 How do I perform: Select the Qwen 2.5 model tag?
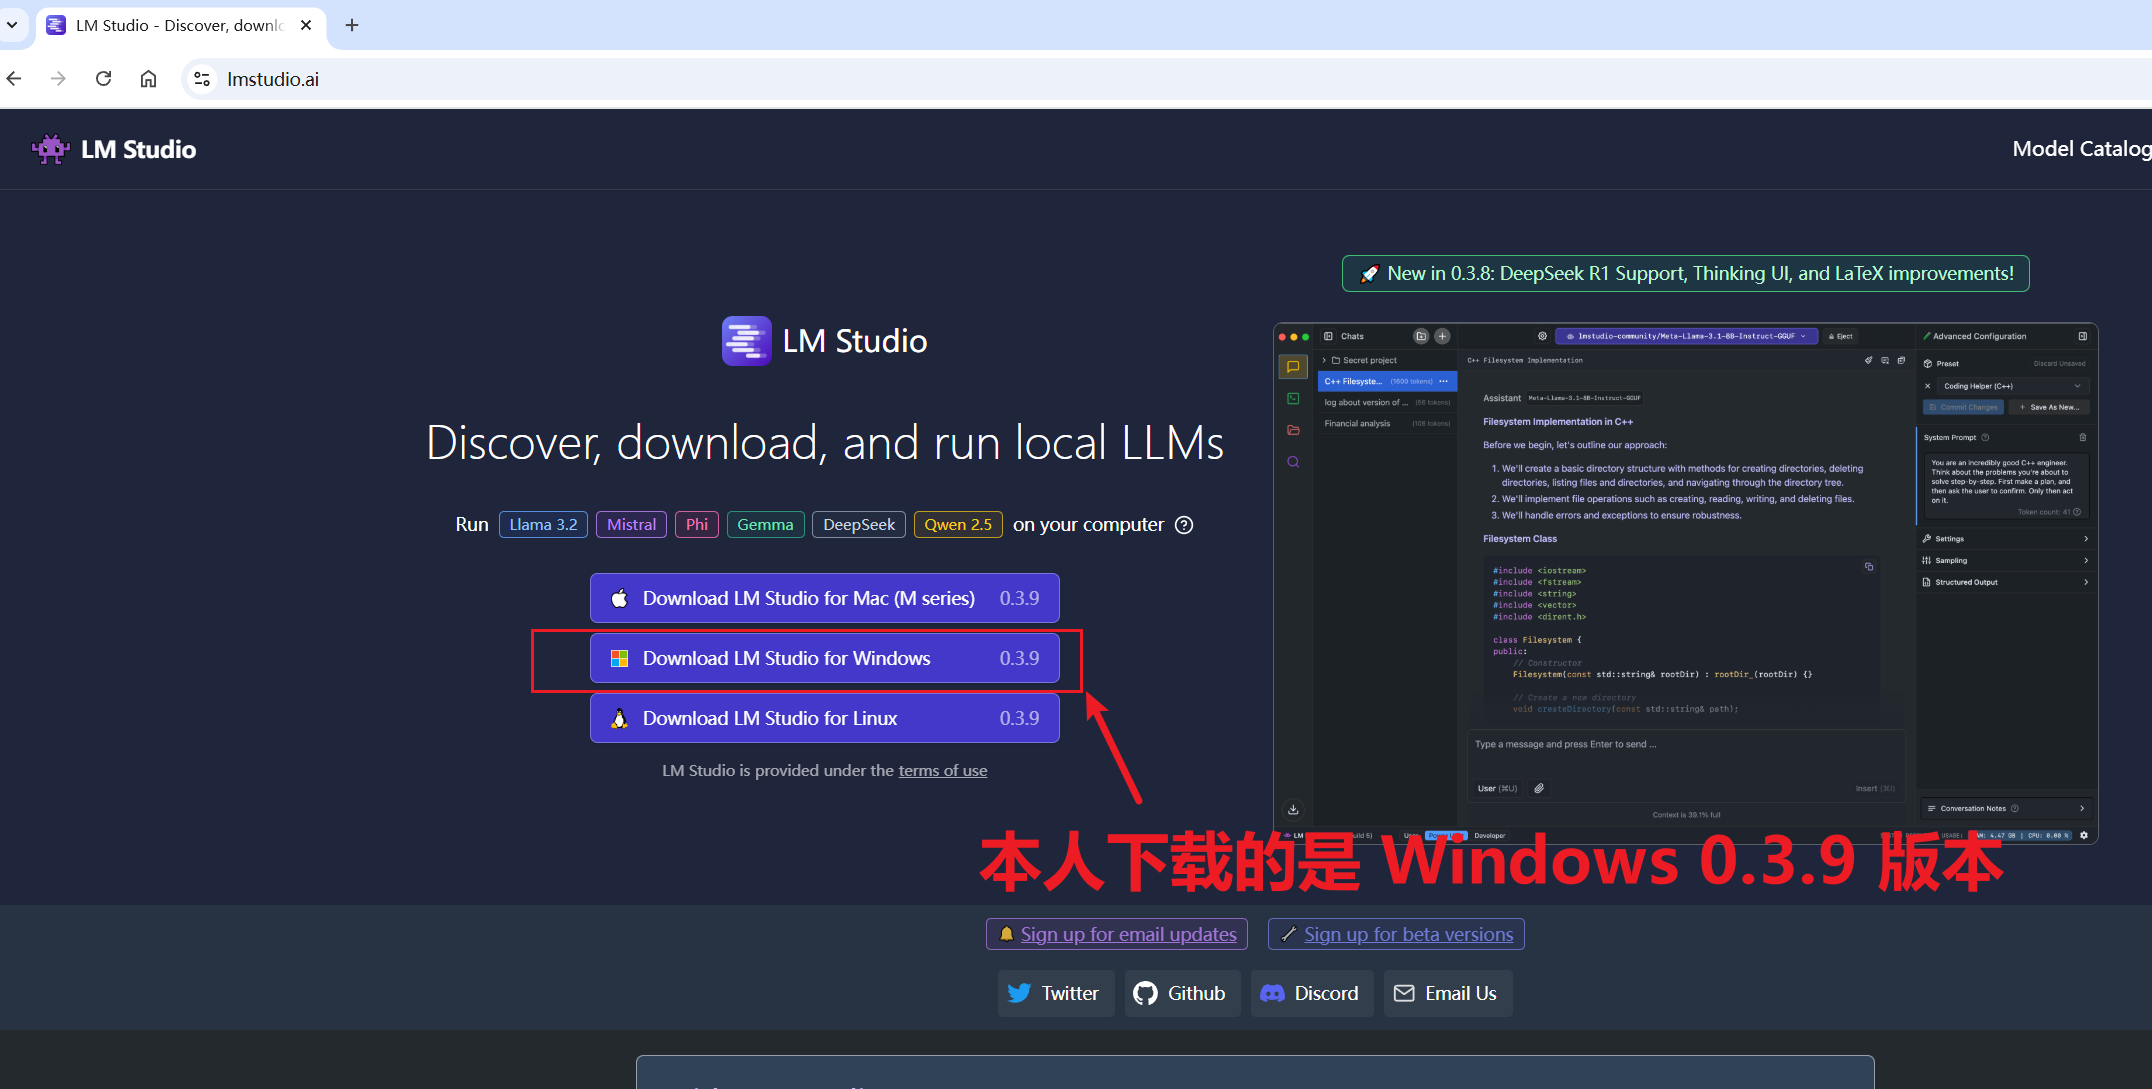tap(958, 525)
